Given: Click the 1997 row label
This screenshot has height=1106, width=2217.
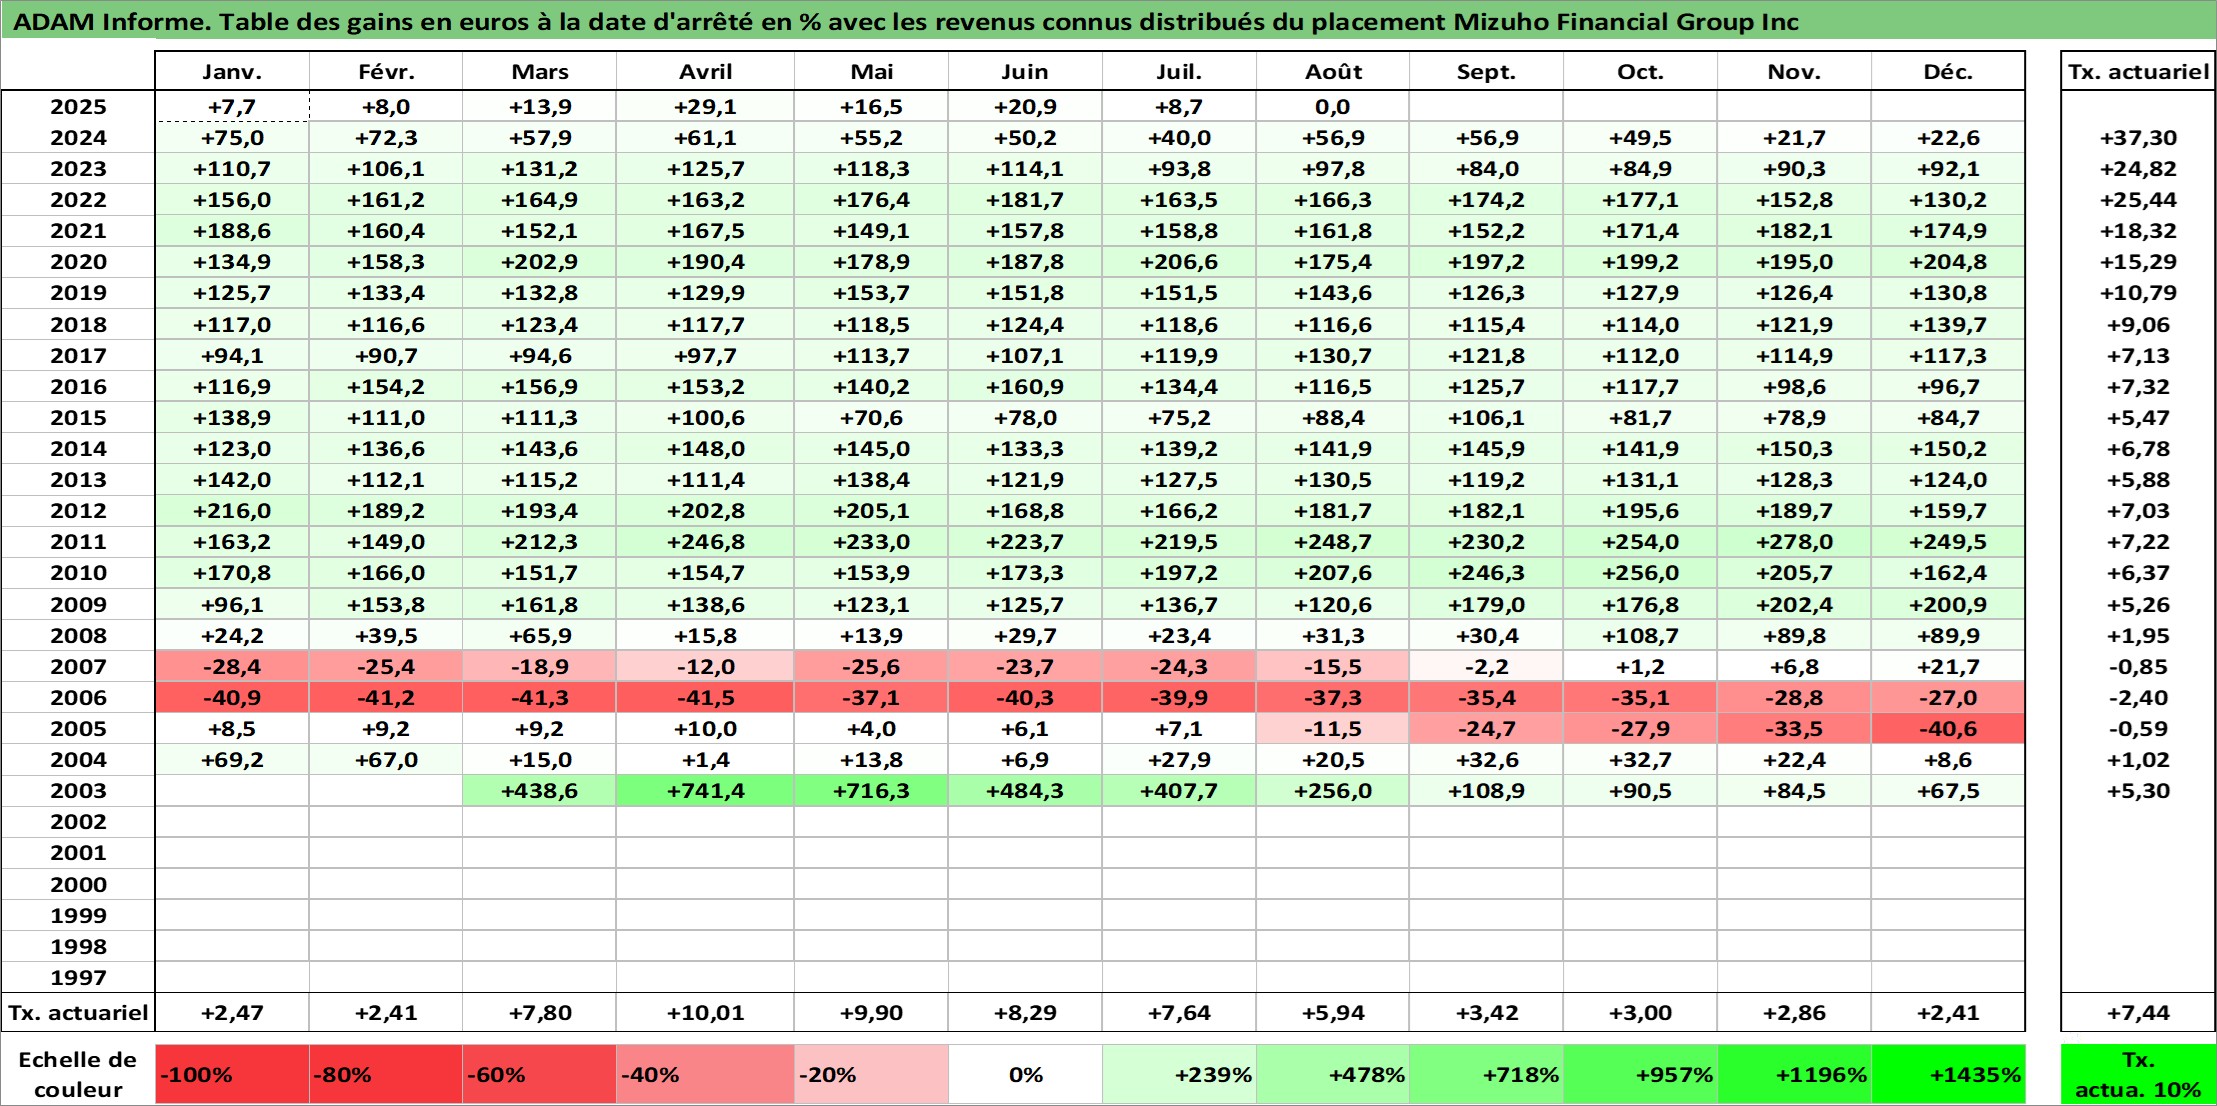Looking at the screenshot, I should tap(78, 978).
